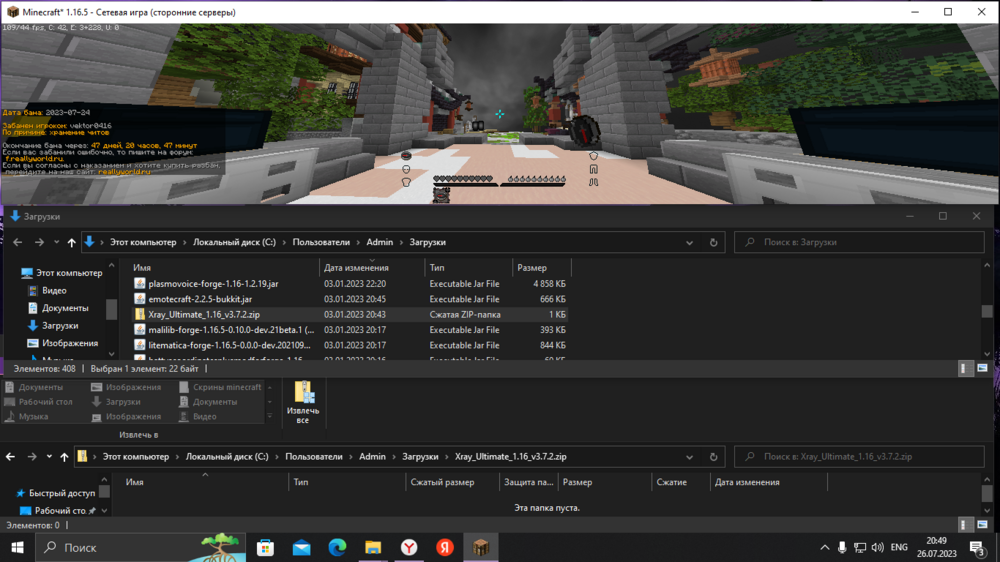Refresh the Загрузки folder listing
Image resolution: width=1000 pixels, height=562 pixels.
pyautogui.click(x=714, y=242)
